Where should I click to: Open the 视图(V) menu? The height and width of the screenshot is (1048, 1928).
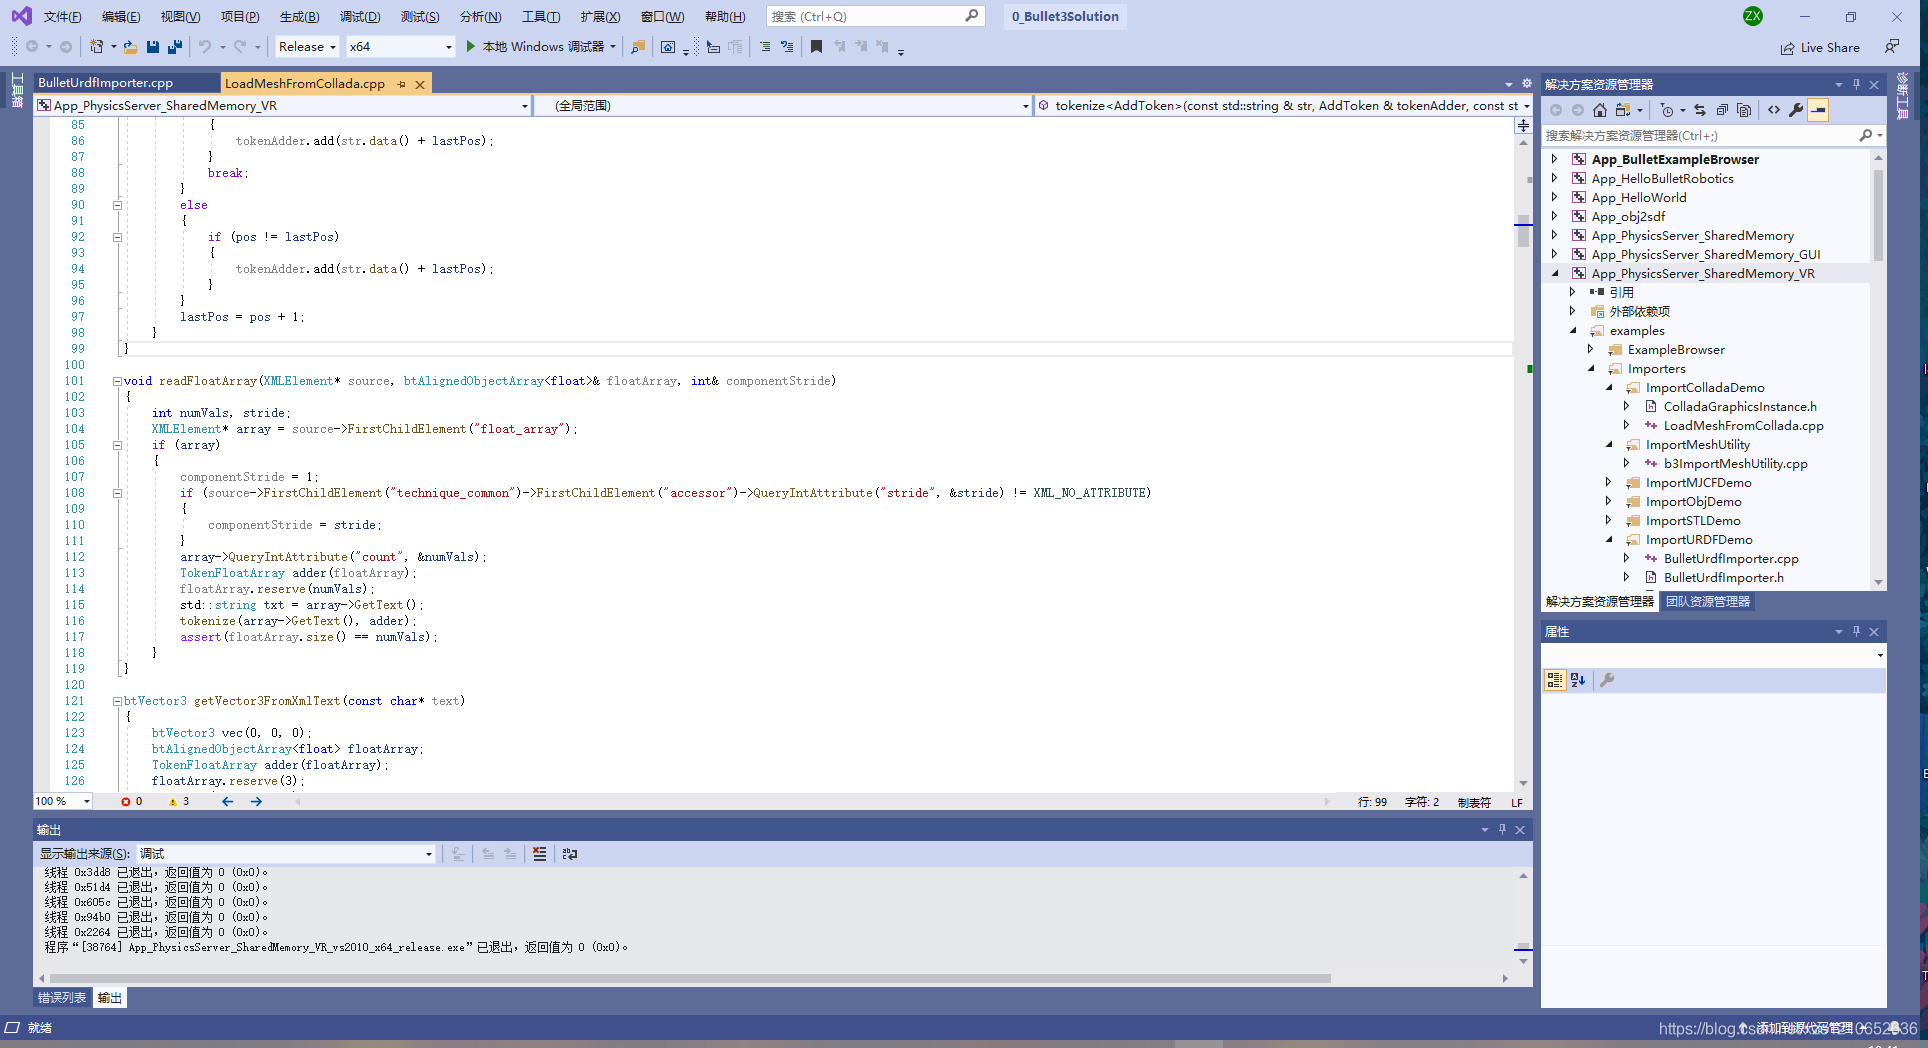(179, 16)
